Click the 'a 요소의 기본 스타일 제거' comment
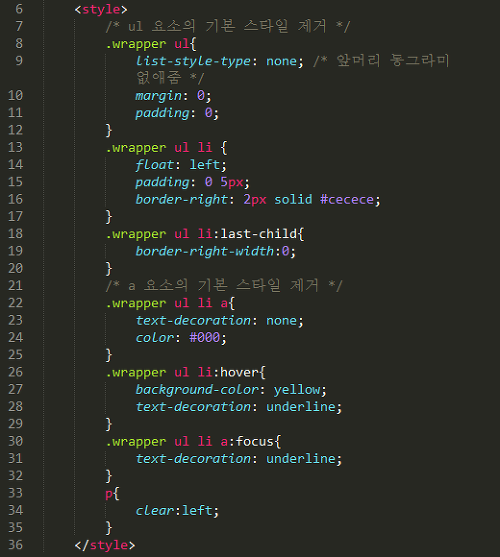500x557 pixels. (224, 286)
